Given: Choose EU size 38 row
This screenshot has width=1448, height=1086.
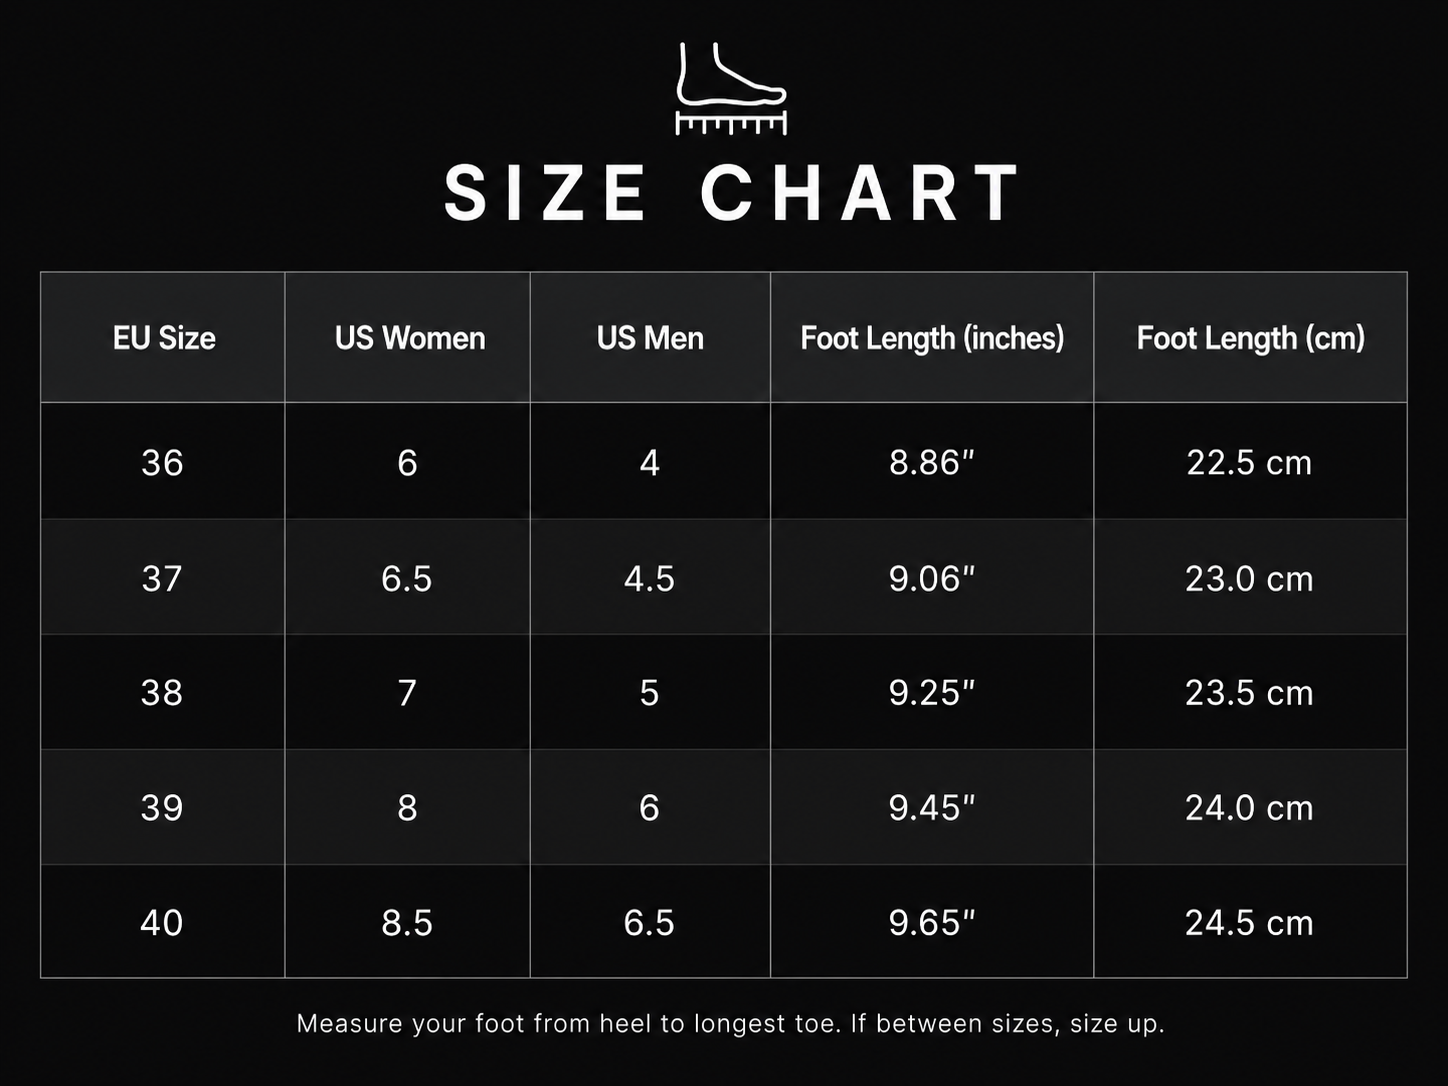Looking at the screenshot, I should point(724,692).
